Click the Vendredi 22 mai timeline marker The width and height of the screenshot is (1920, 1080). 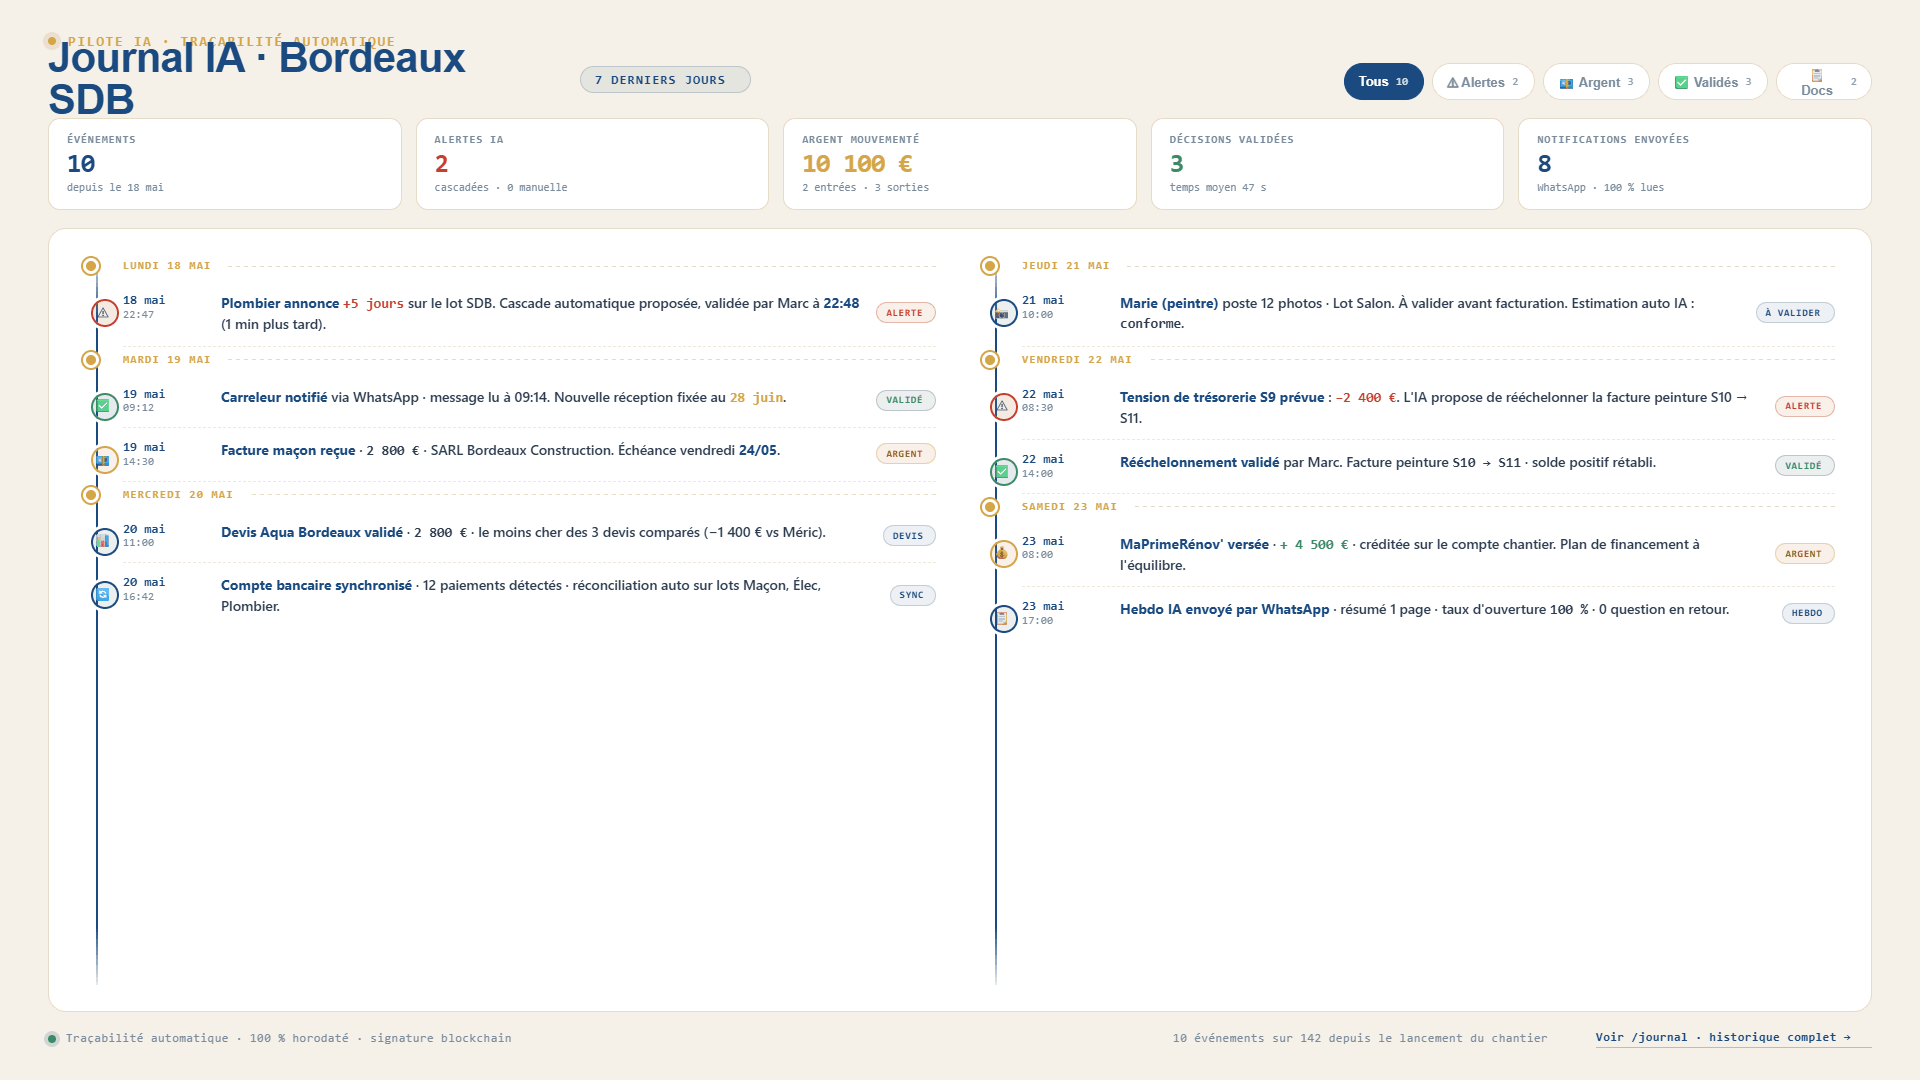pos(990,360)
